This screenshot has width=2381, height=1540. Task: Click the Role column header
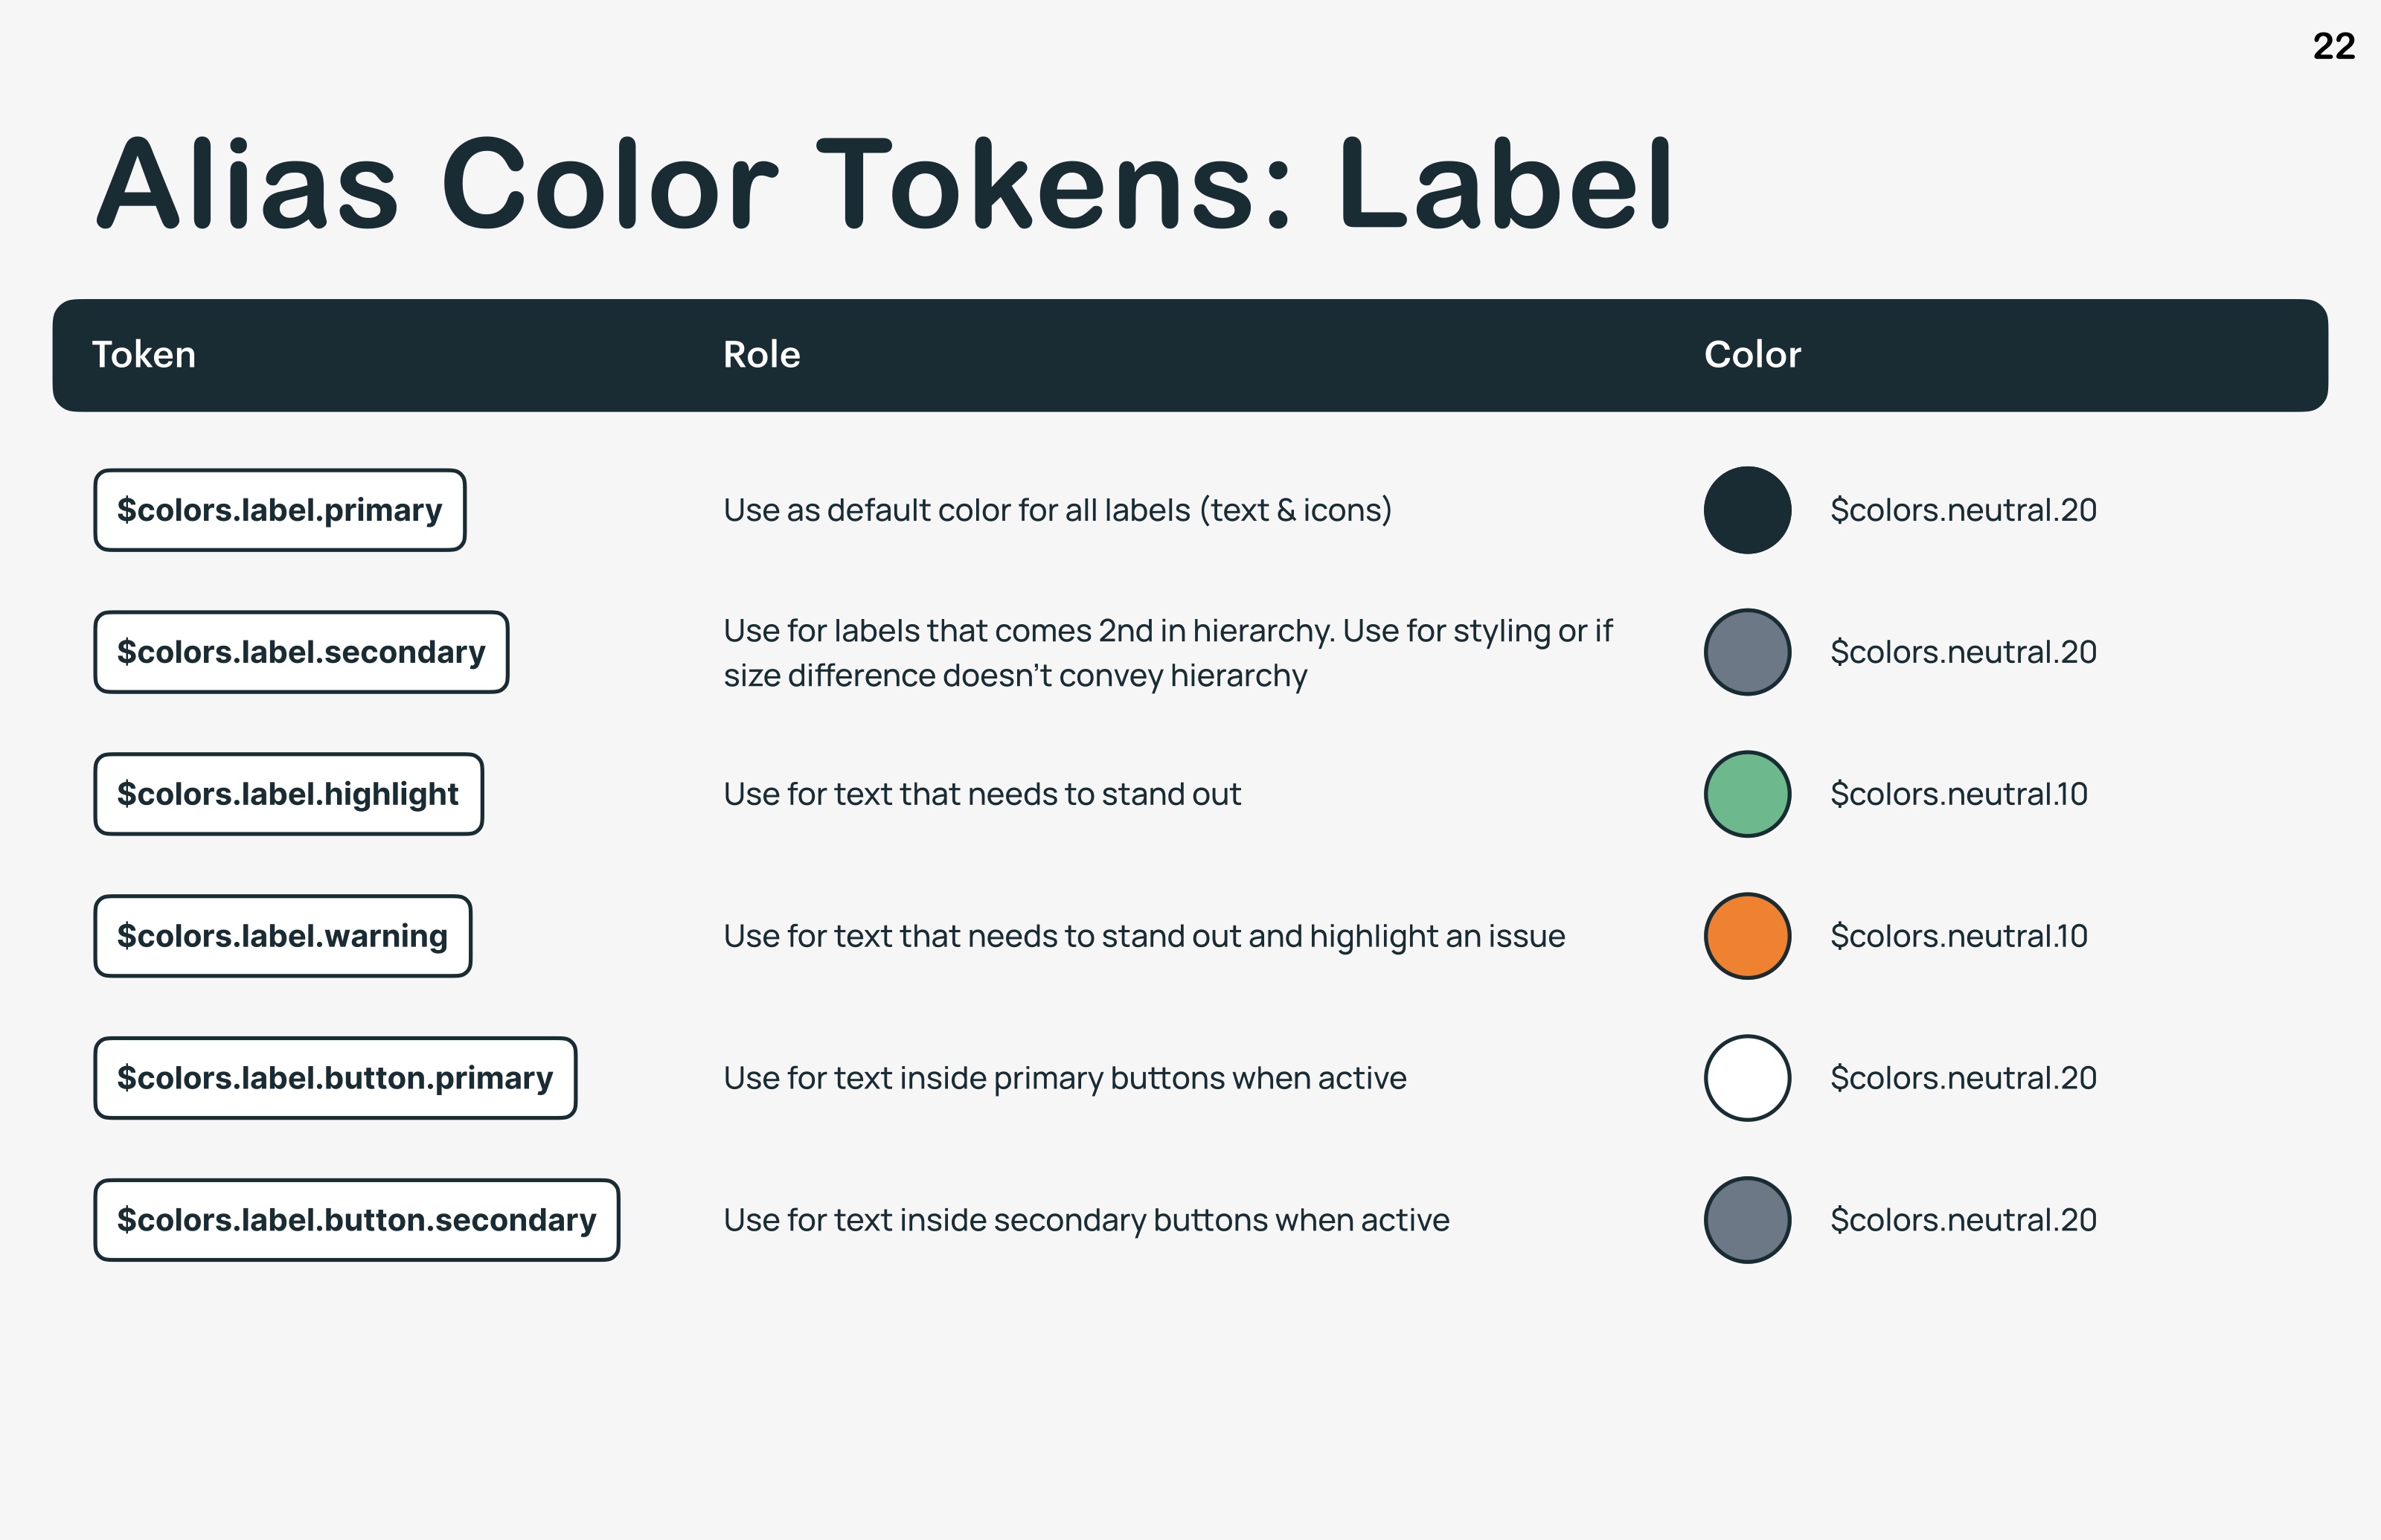pos(762,355)
